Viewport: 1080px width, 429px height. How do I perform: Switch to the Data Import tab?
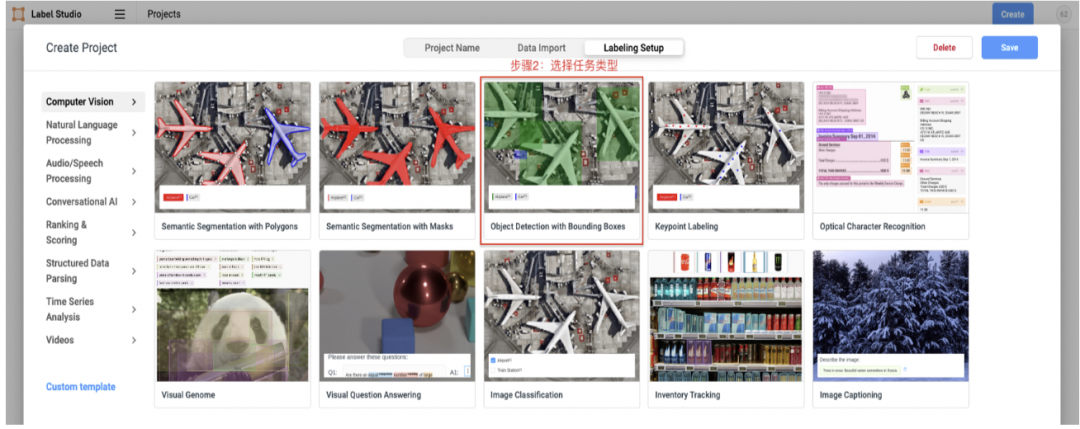click(x=541, y=48)
